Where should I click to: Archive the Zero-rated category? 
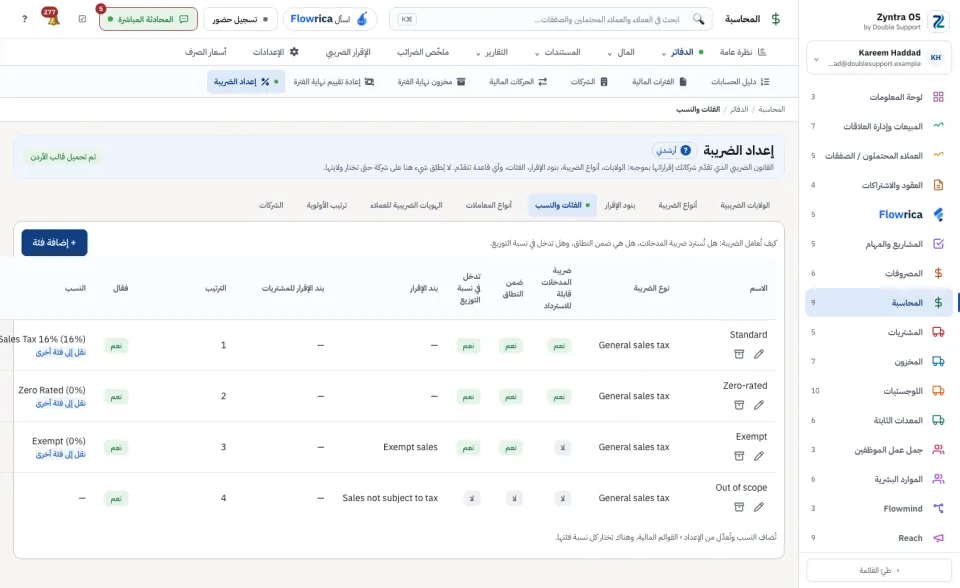tap(739, 405)
